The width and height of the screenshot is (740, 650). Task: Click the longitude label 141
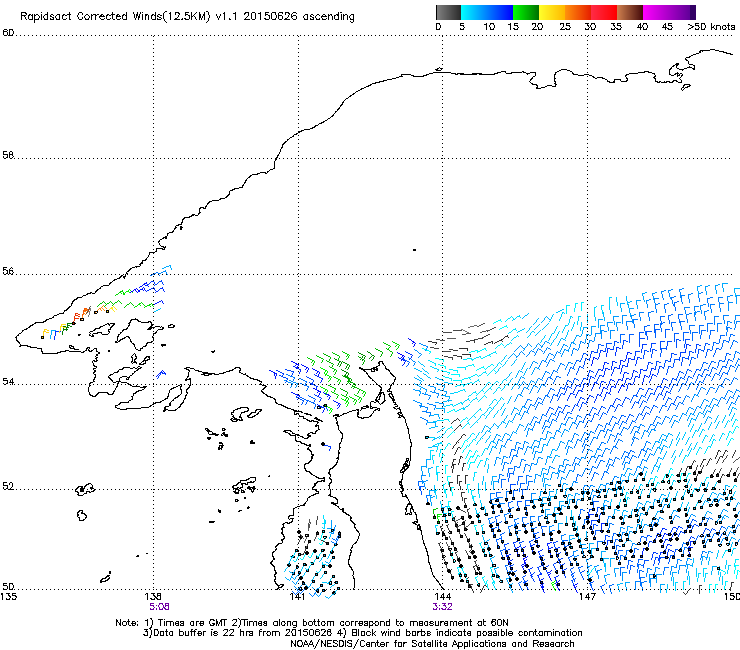click(x=297, y=596)
